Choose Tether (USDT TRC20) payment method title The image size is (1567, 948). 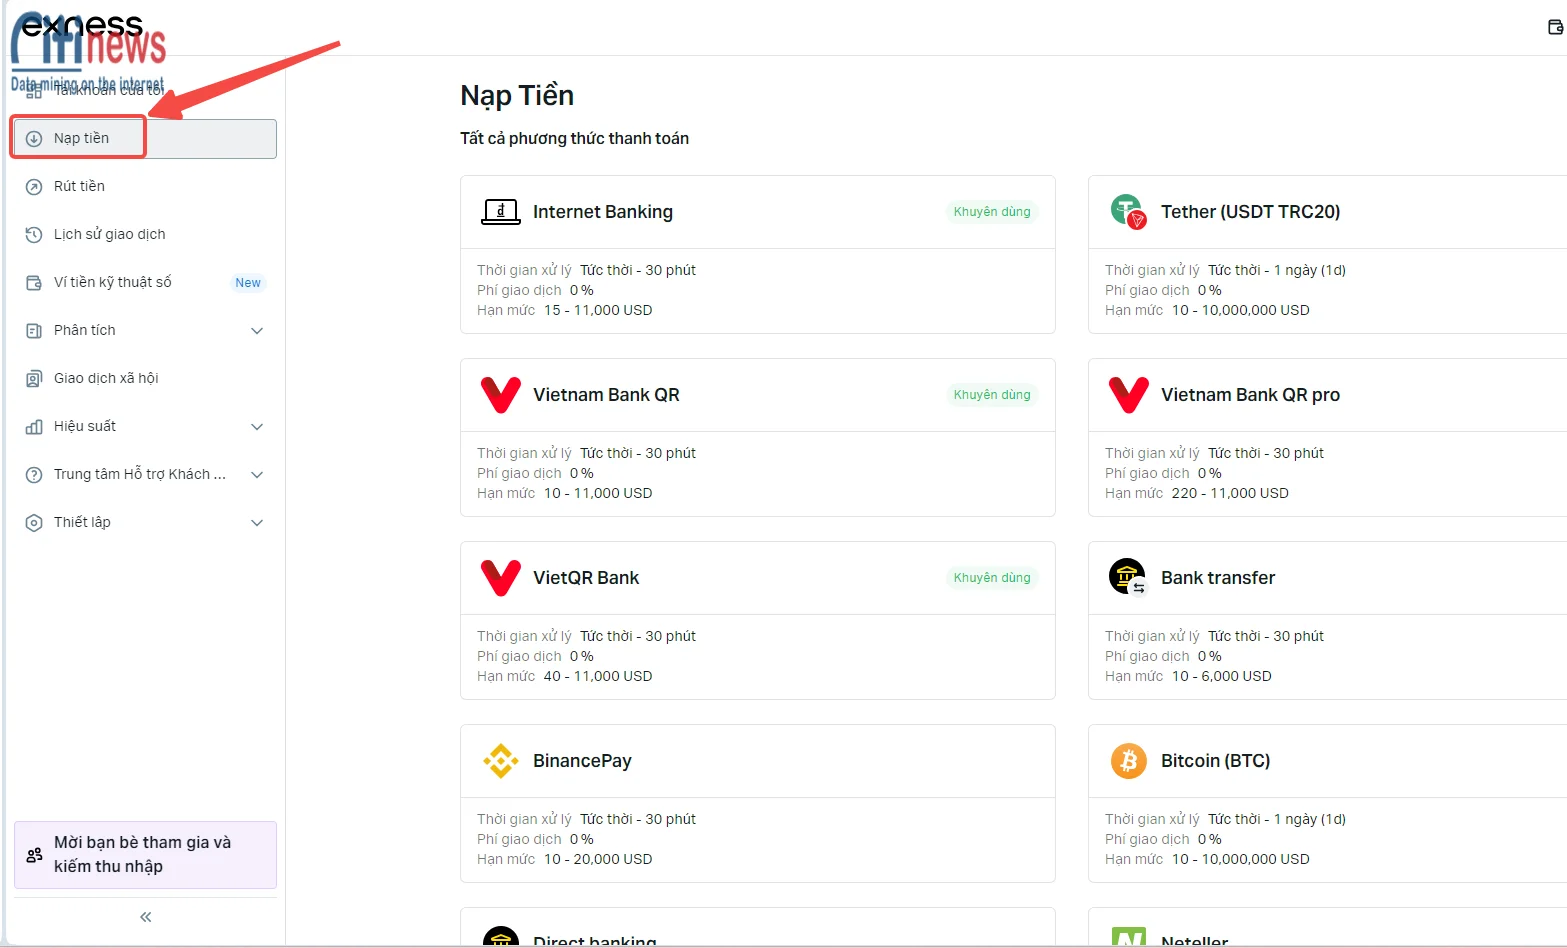tap(1250, 212)
